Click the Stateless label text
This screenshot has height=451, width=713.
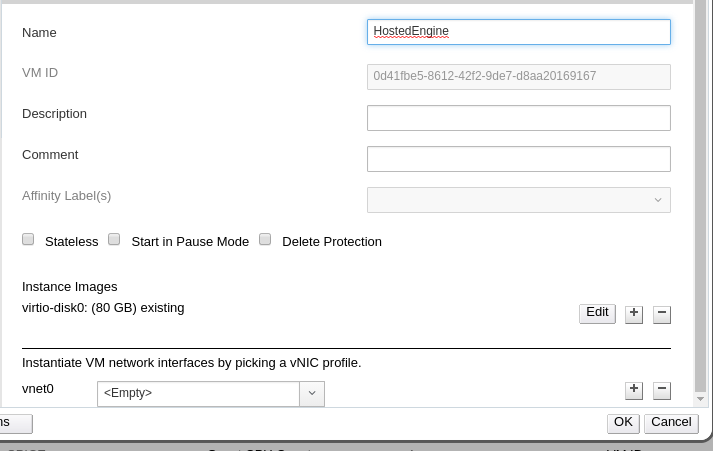coord(71,242)
